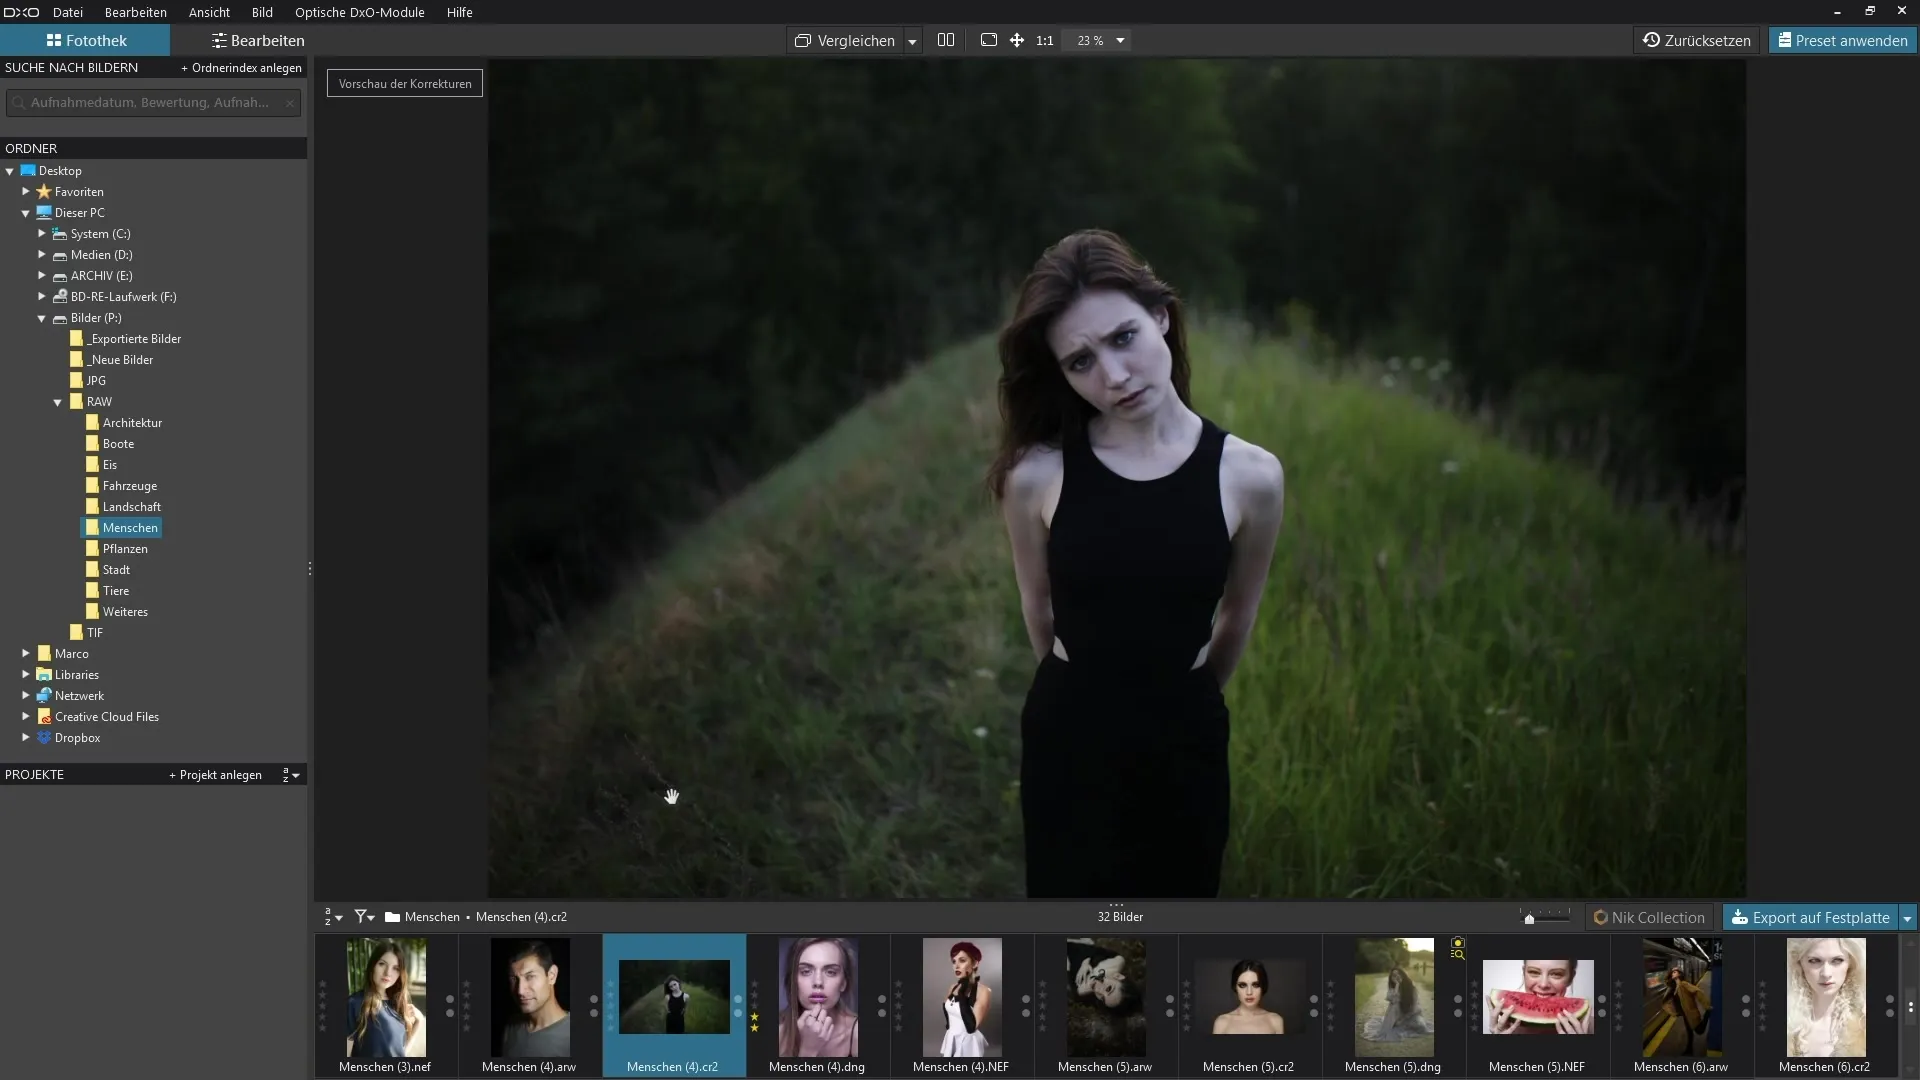Click the star rating column of Menschen (5).arw
Screen dimensions: 1920x1080
[1042, 1006]
